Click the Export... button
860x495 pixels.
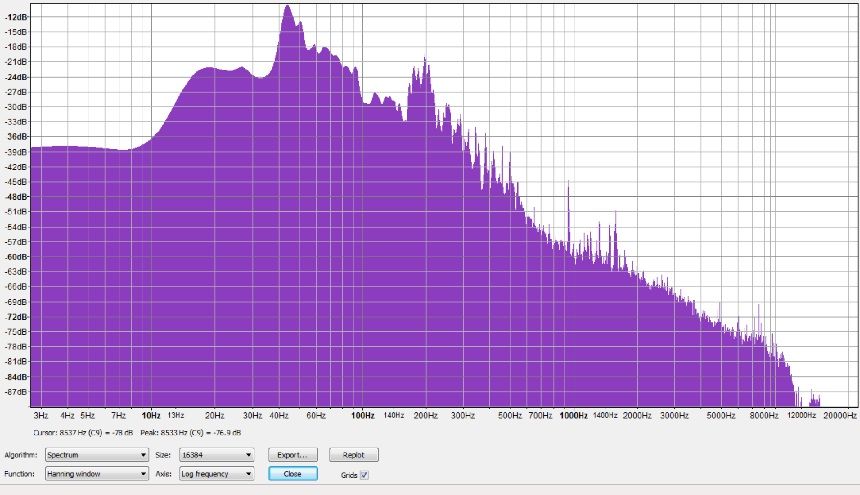tap(293, 455)
